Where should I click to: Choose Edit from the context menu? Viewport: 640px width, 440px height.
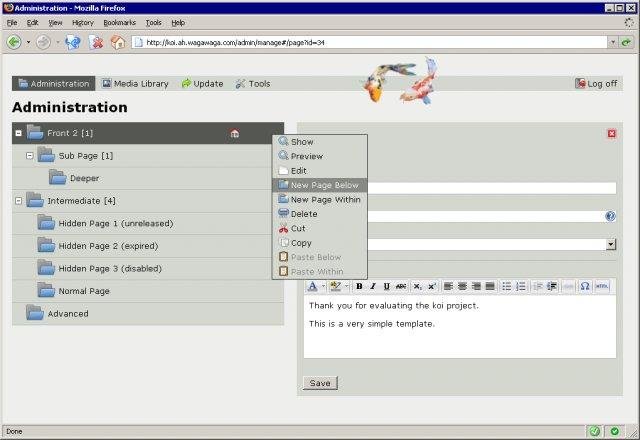click(x=320, y=171)
